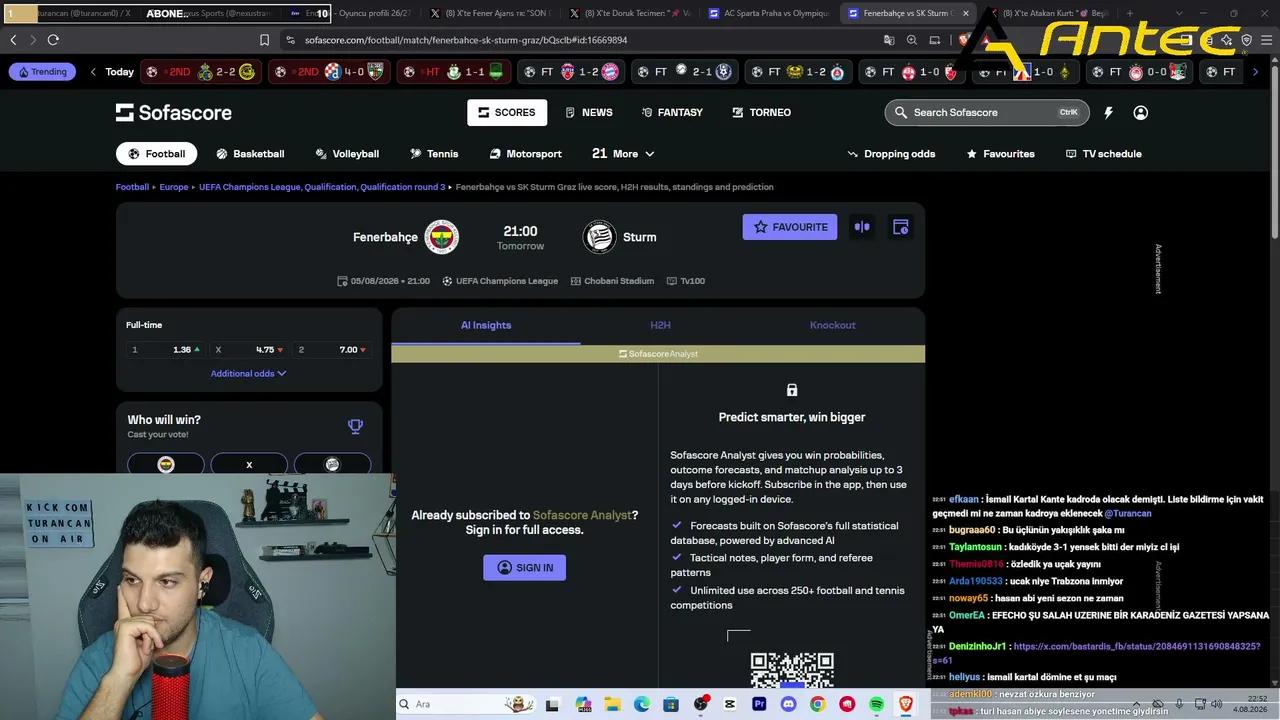Vote for a draw (X)
1280x720 pixels.
pyautogui.click(x=249, y=464)
